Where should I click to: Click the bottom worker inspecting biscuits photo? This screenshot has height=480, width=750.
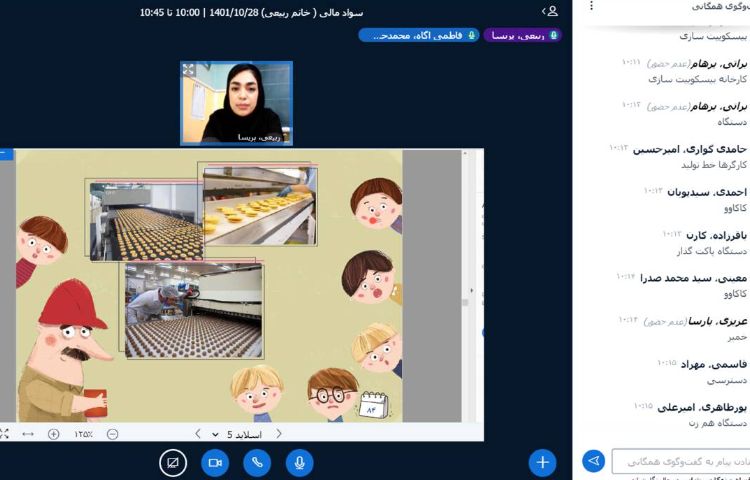click(x=193, y=310)
